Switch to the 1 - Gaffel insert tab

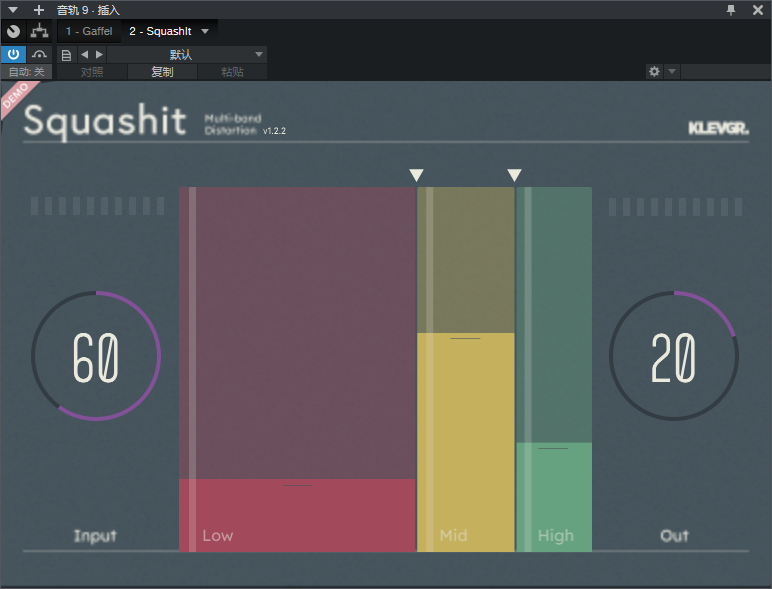tap(89, 31)
